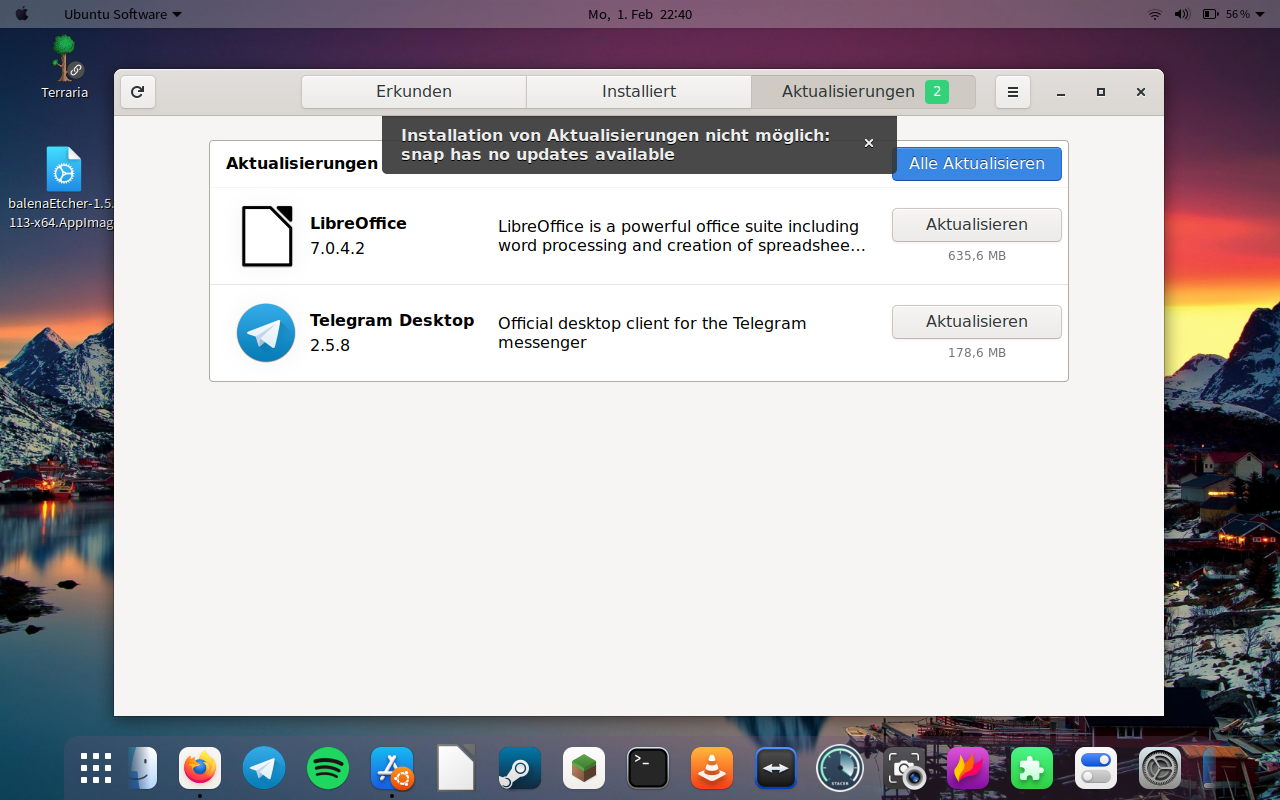Click the Aktualisierungen list heading
The width and height of the screenshot is (1280, 800).
[x=302, y=163]
